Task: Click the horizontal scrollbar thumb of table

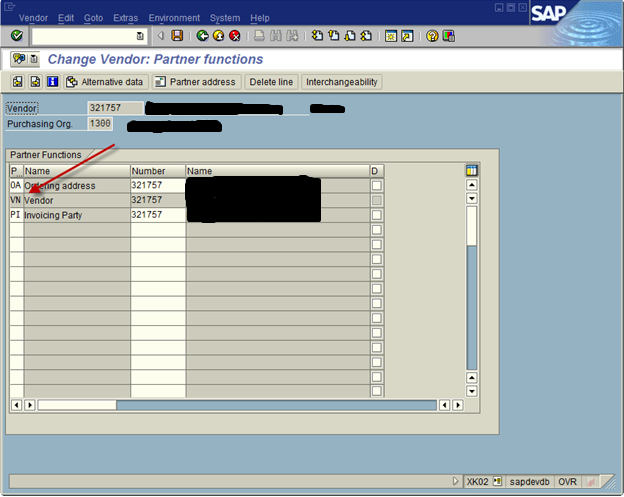Action: point(77,405)
